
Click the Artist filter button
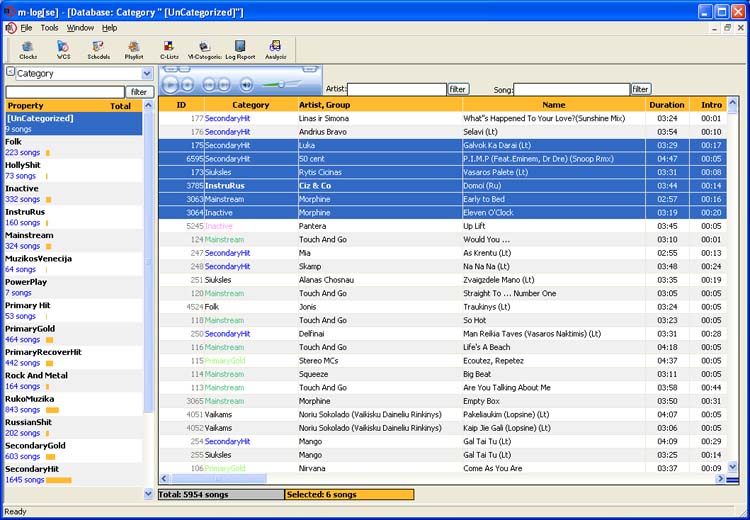pyautogui.click(x=458, y=89)
